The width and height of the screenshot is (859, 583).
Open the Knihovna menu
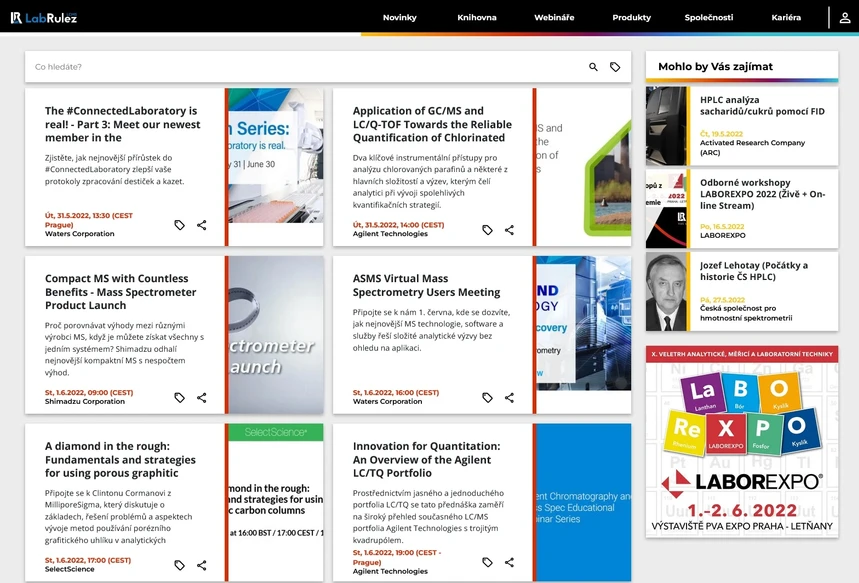[477, 18]
